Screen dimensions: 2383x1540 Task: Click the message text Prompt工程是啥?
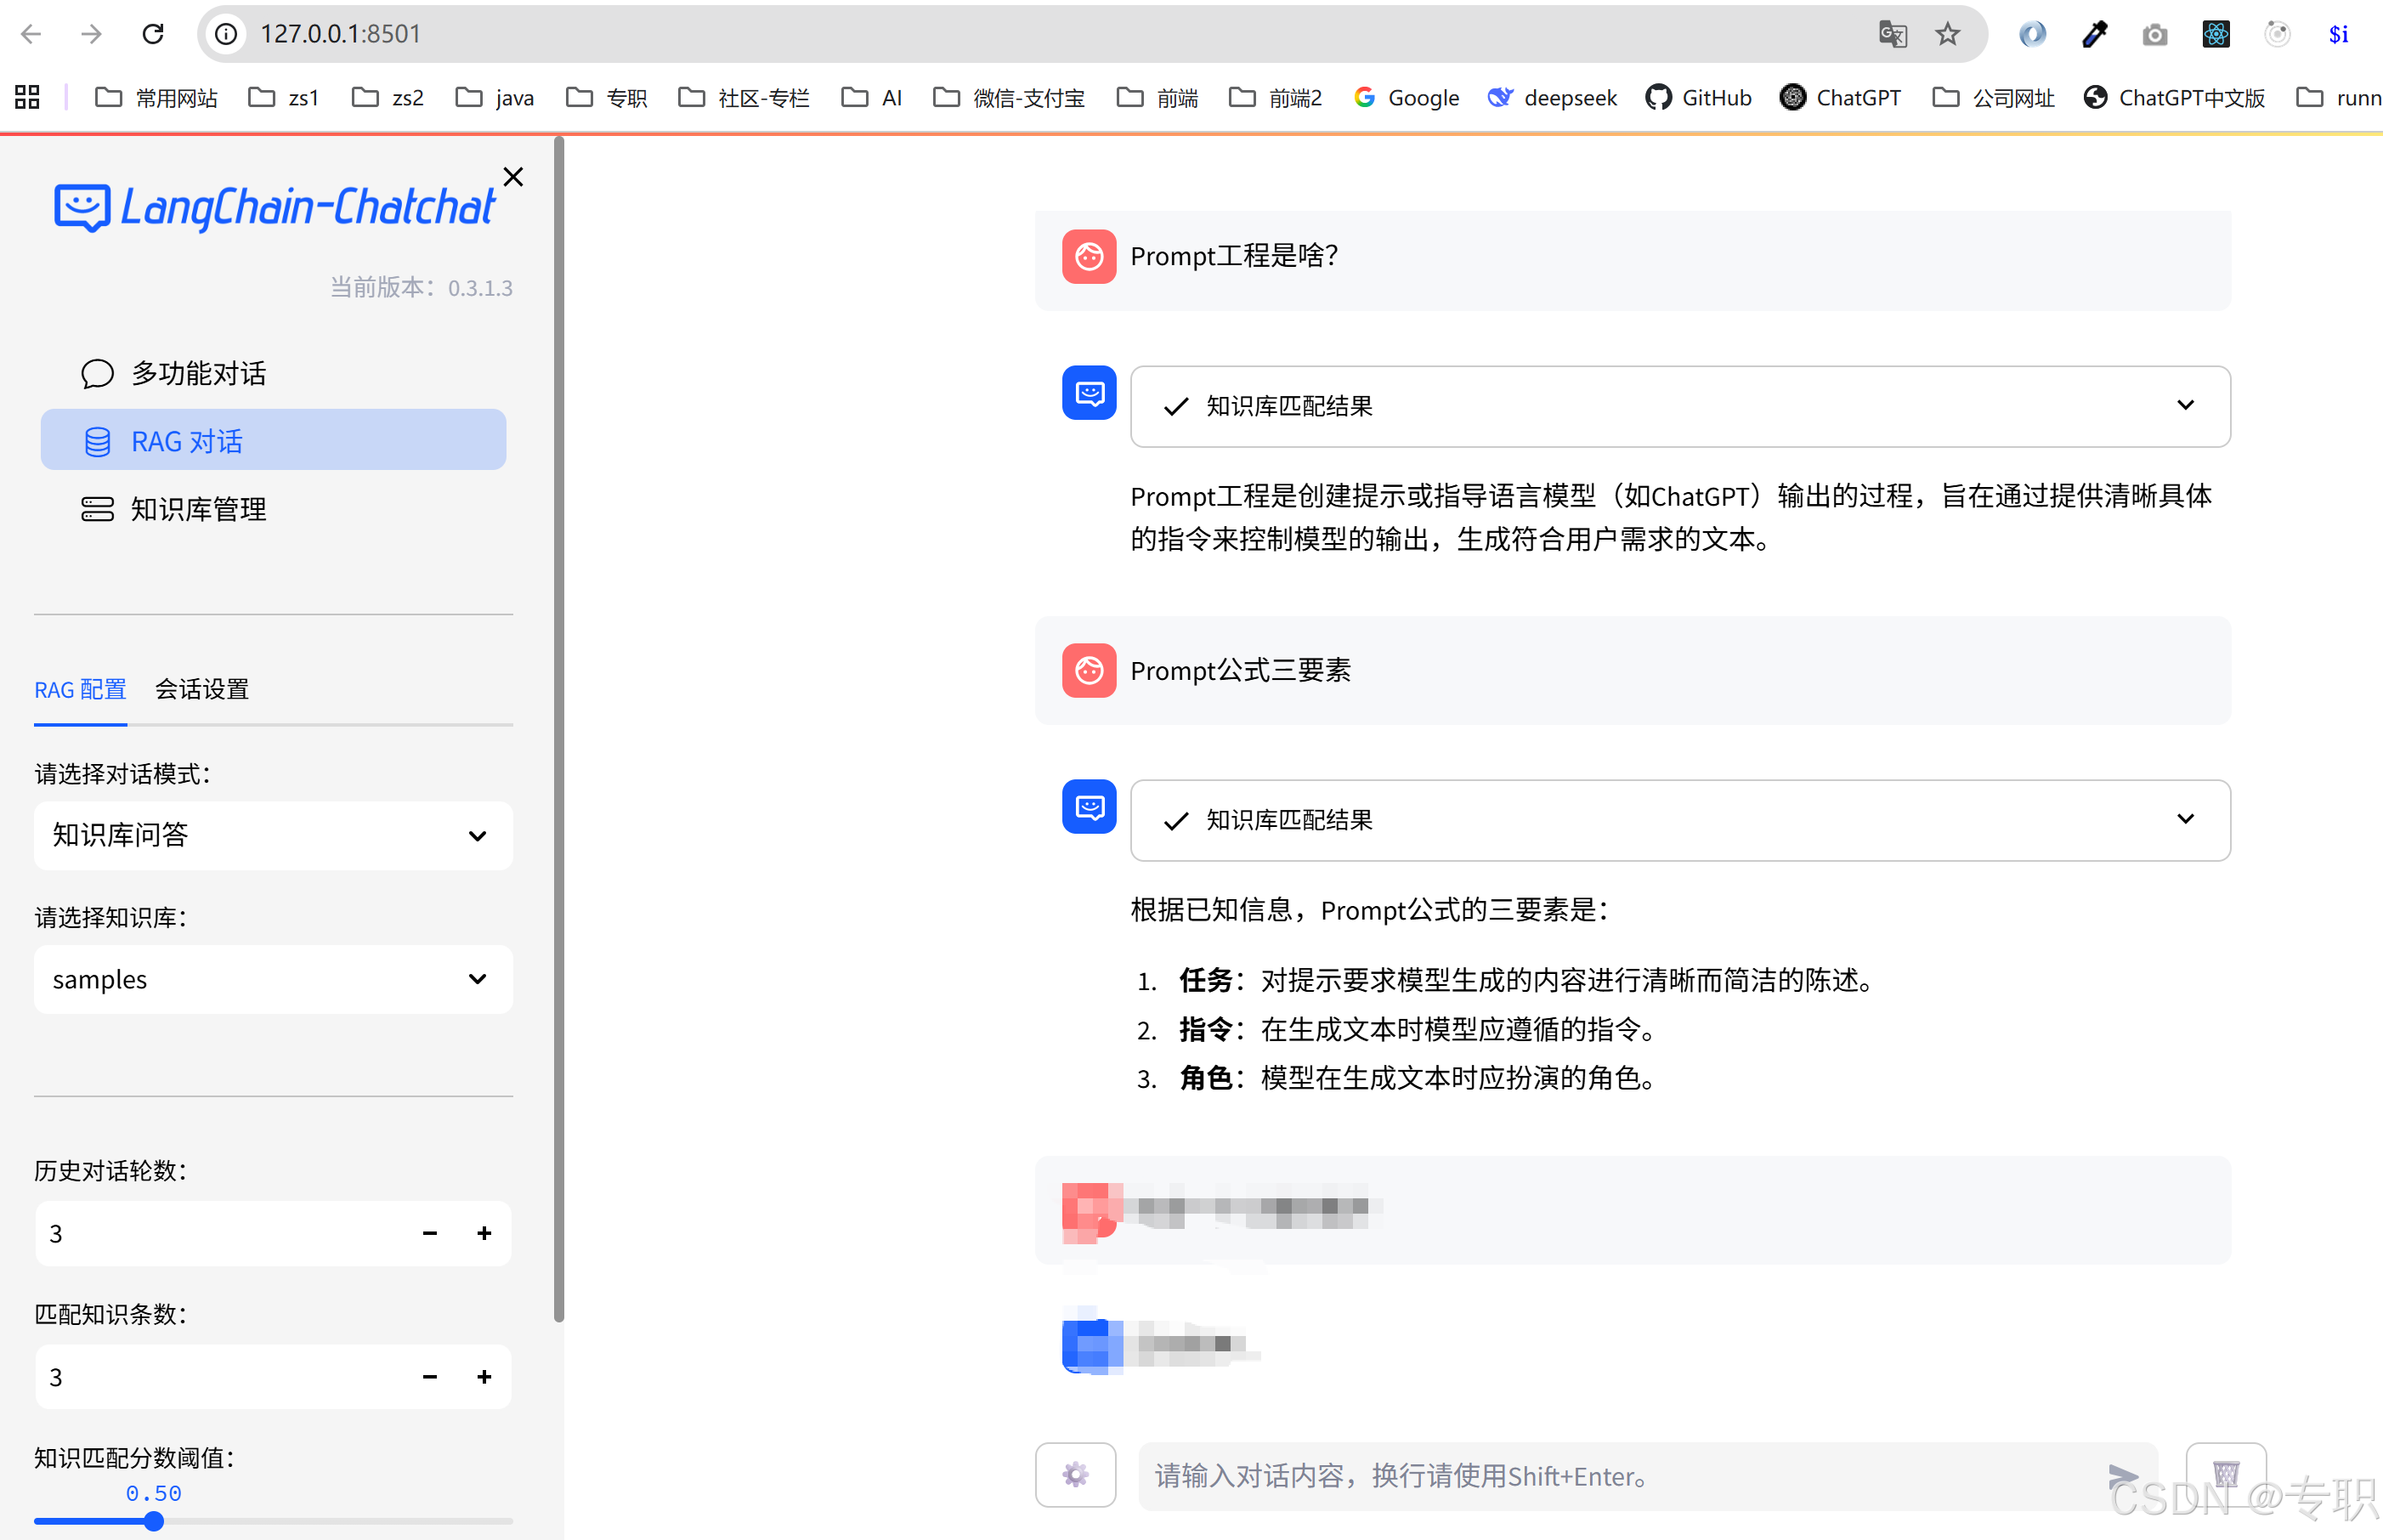1234,256
